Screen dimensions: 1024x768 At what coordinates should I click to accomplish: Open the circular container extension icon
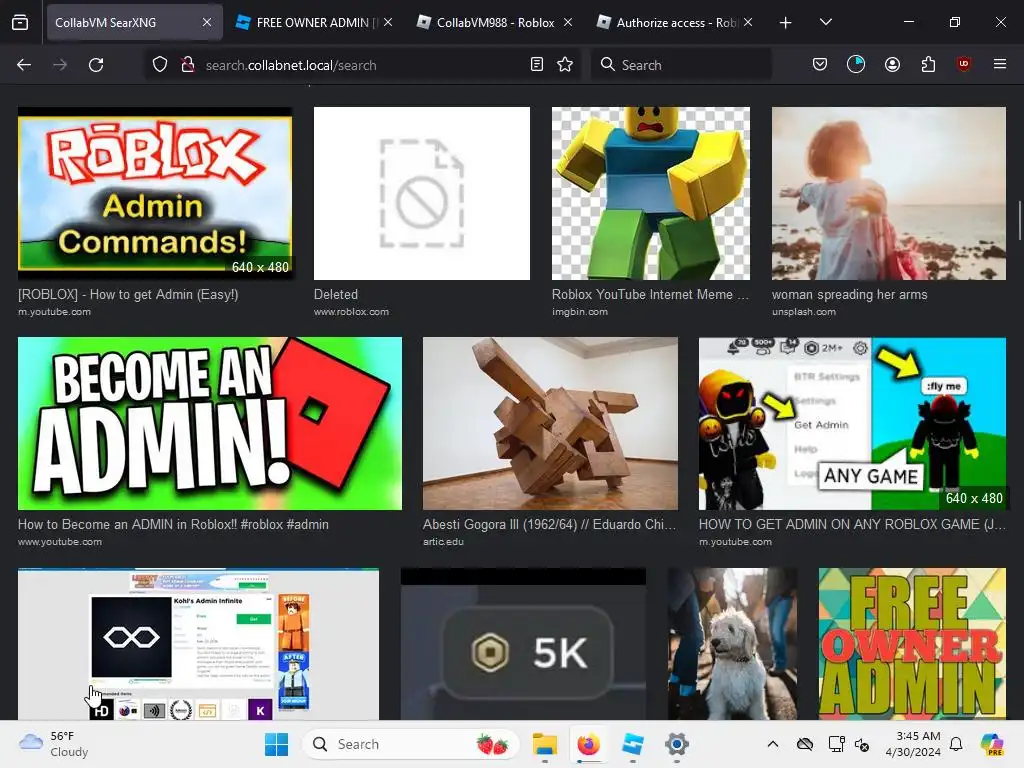tap(856, 64)
